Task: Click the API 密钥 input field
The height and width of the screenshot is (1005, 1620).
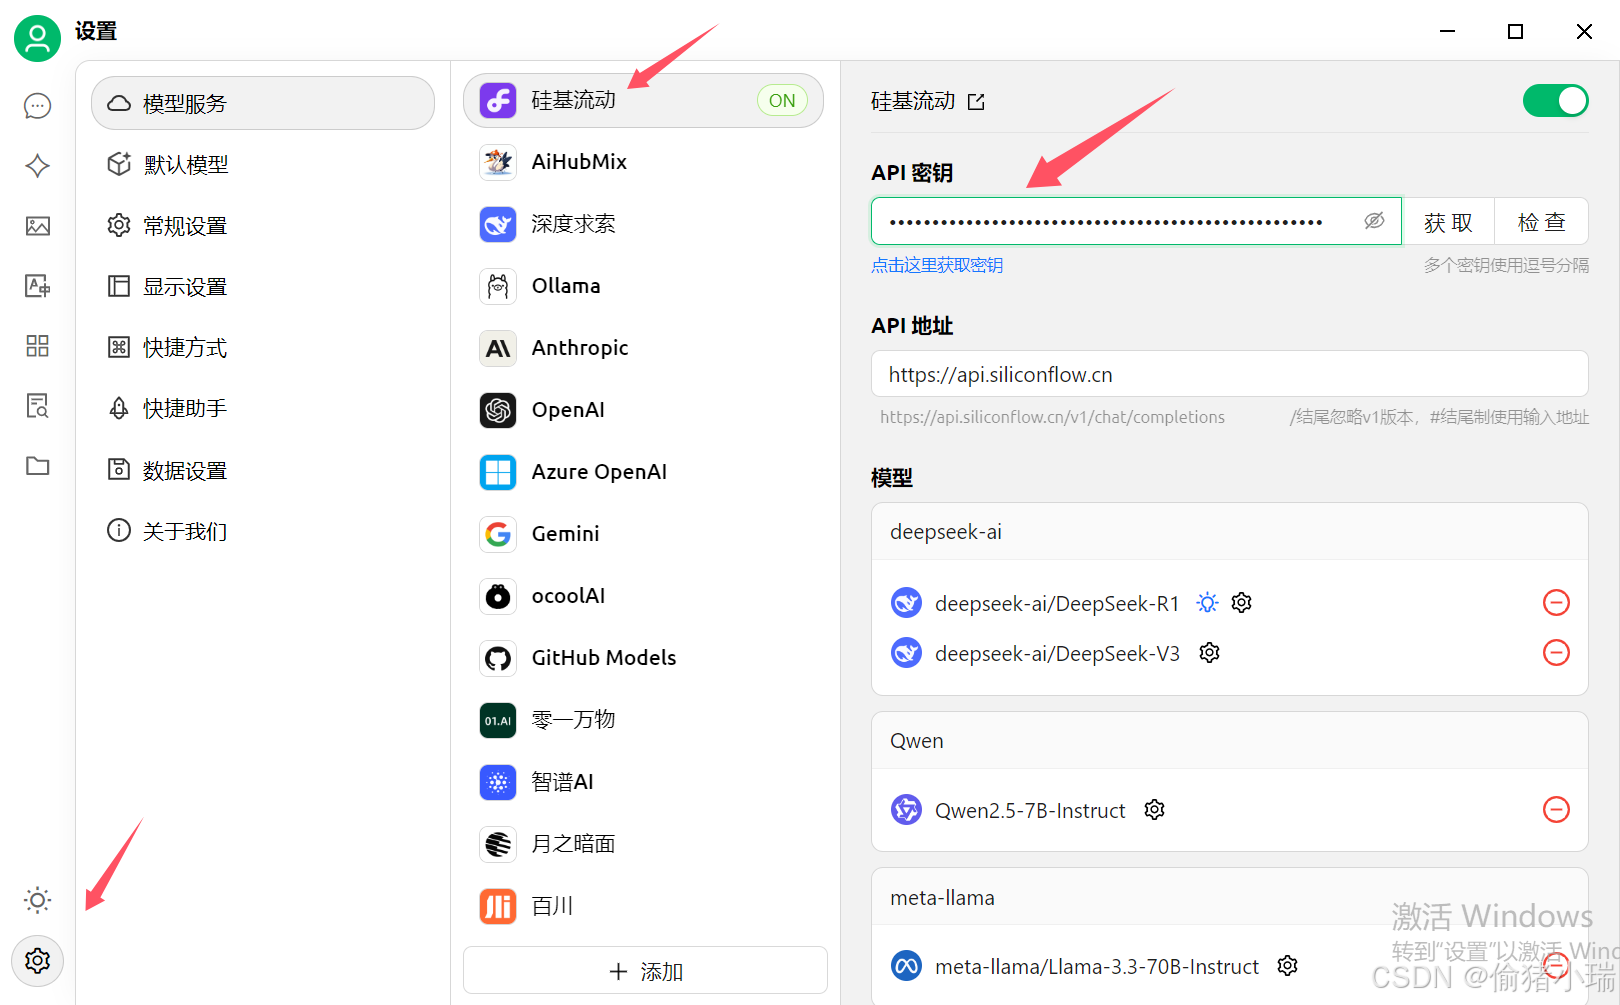Action: [1136, 221]
